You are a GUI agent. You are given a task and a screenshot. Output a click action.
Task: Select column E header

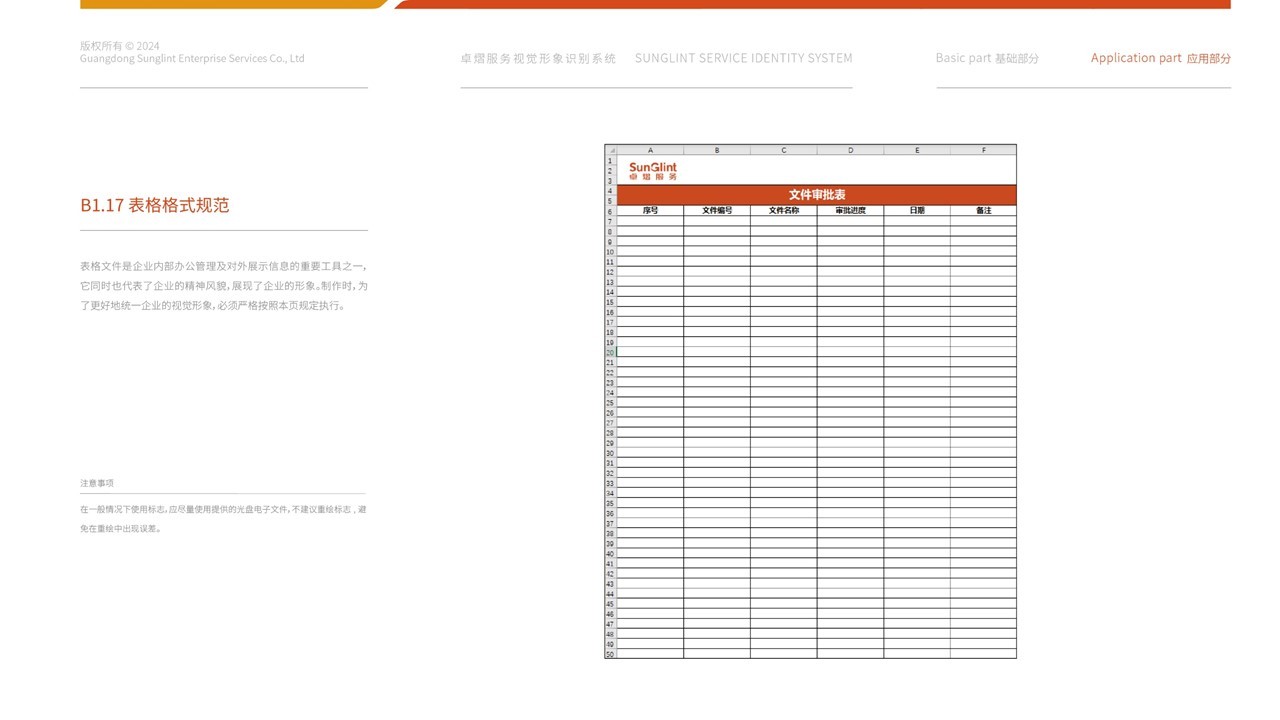(x=917, y=150)
